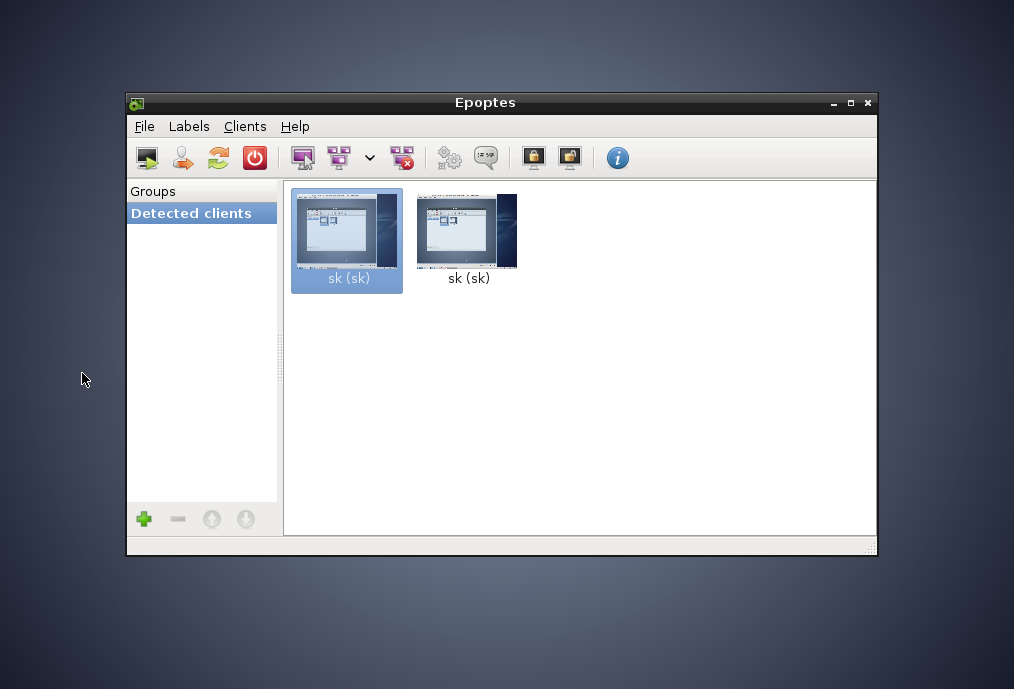
Task: Click the Unlock screen open-padlock icon
Action: (x=570, y=158)
